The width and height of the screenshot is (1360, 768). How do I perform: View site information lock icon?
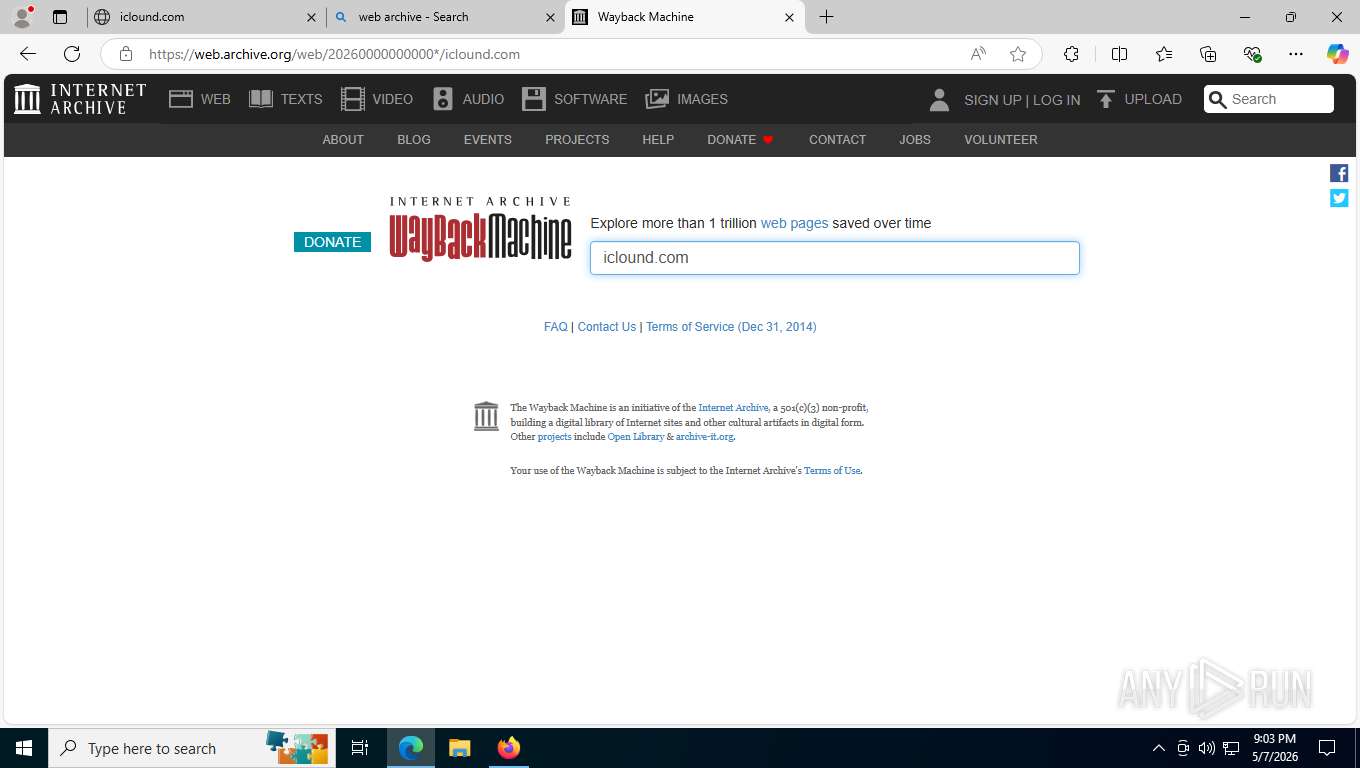pyautogui.click(x=125, y=54)
